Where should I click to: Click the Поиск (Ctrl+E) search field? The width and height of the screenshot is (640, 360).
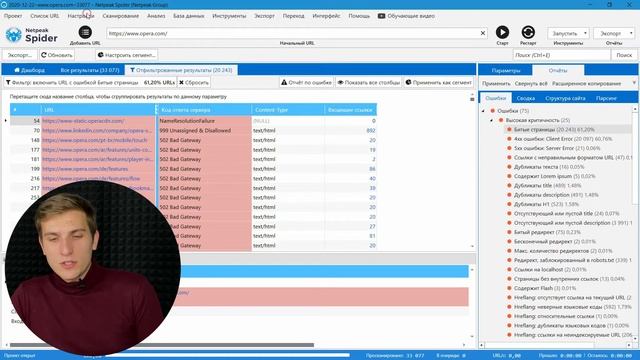pyautogui.click(x=562, y=55)
